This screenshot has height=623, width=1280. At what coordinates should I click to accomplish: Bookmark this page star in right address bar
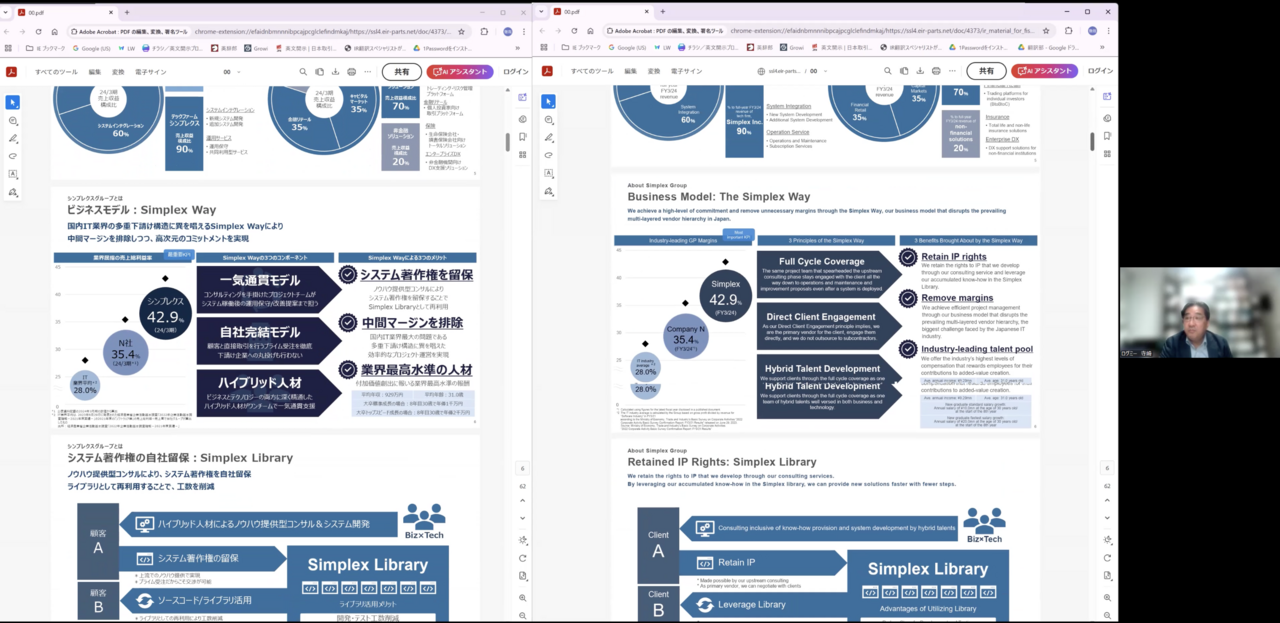[x=1048, y=32]
